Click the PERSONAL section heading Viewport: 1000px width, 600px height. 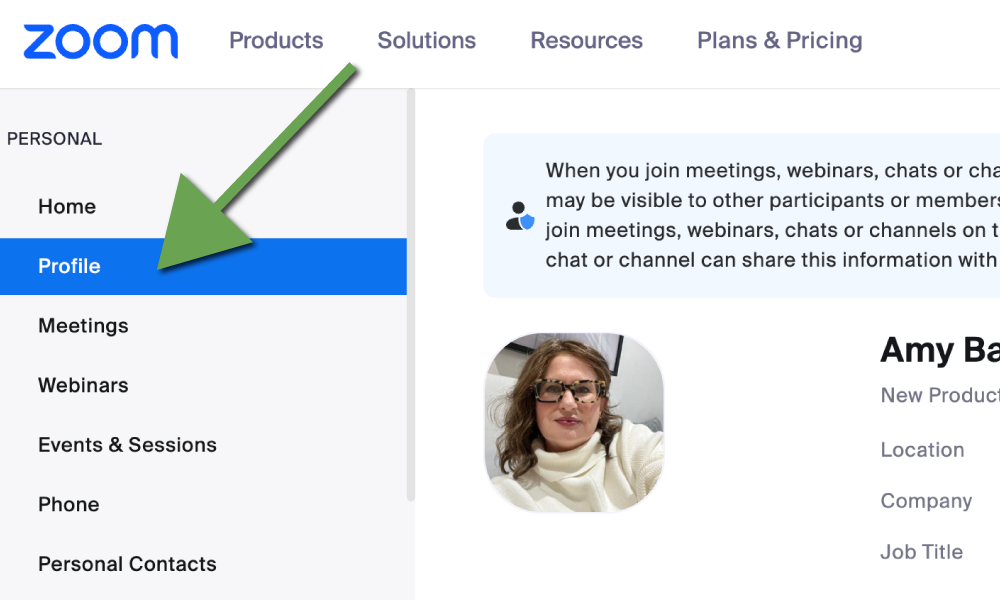coord(54,139)
